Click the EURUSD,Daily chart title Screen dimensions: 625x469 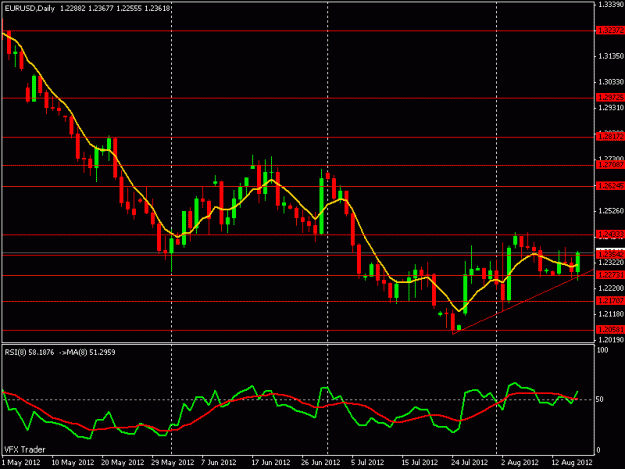click(29, 8)
